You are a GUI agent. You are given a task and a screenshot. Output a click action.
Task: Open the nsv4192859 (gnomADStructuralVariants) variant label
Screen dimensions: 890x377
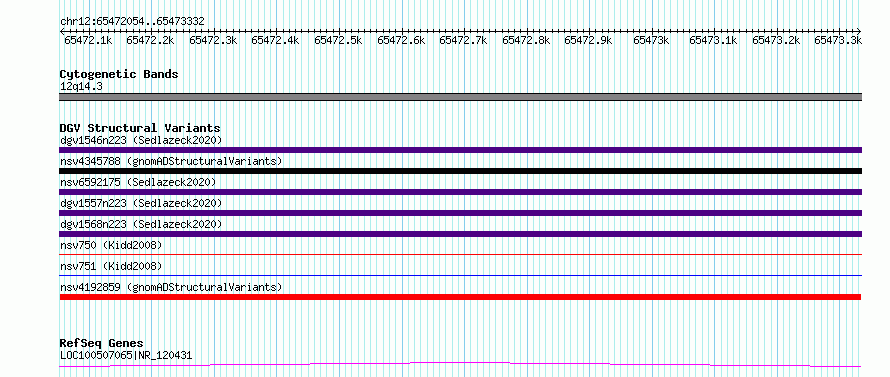point(171,287)
